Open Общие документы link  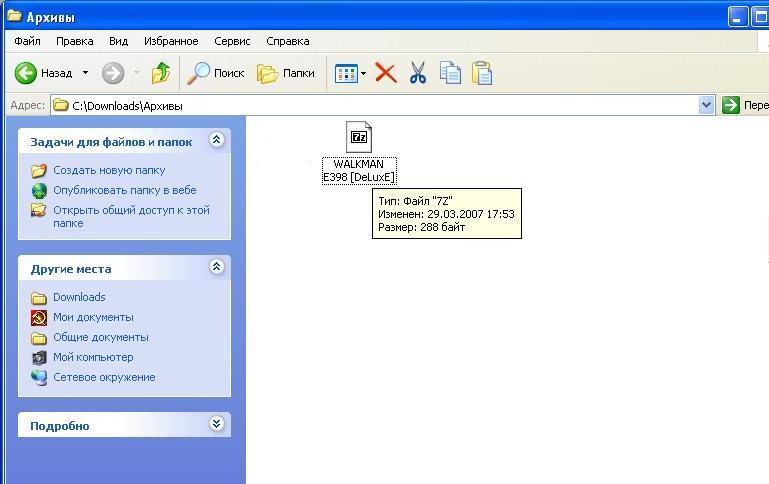click(x=101, y=337)
